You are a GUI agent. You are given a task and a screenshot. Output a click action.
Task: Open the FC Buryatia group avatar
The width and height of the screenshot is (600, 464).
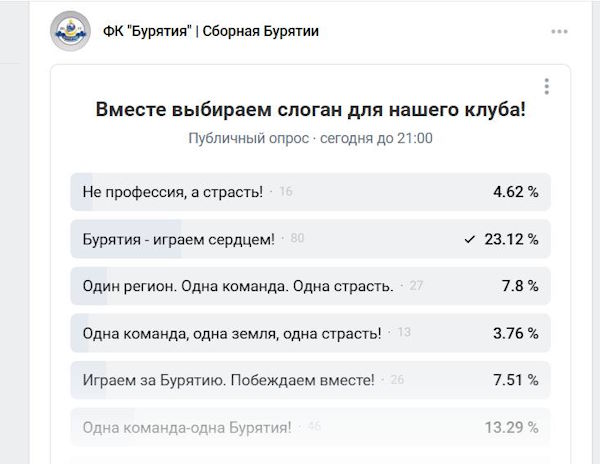coord(70,32)
